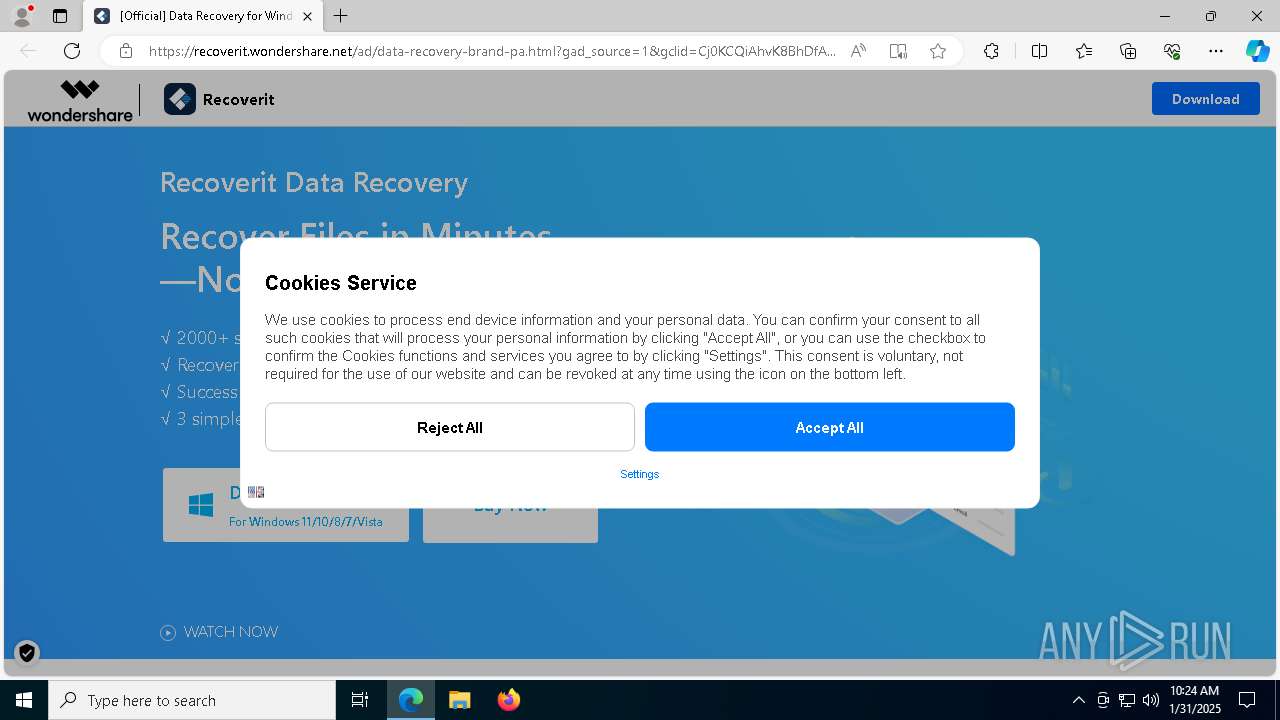
Task: Toggle Split screen icon
Action: pos(1039,51)
